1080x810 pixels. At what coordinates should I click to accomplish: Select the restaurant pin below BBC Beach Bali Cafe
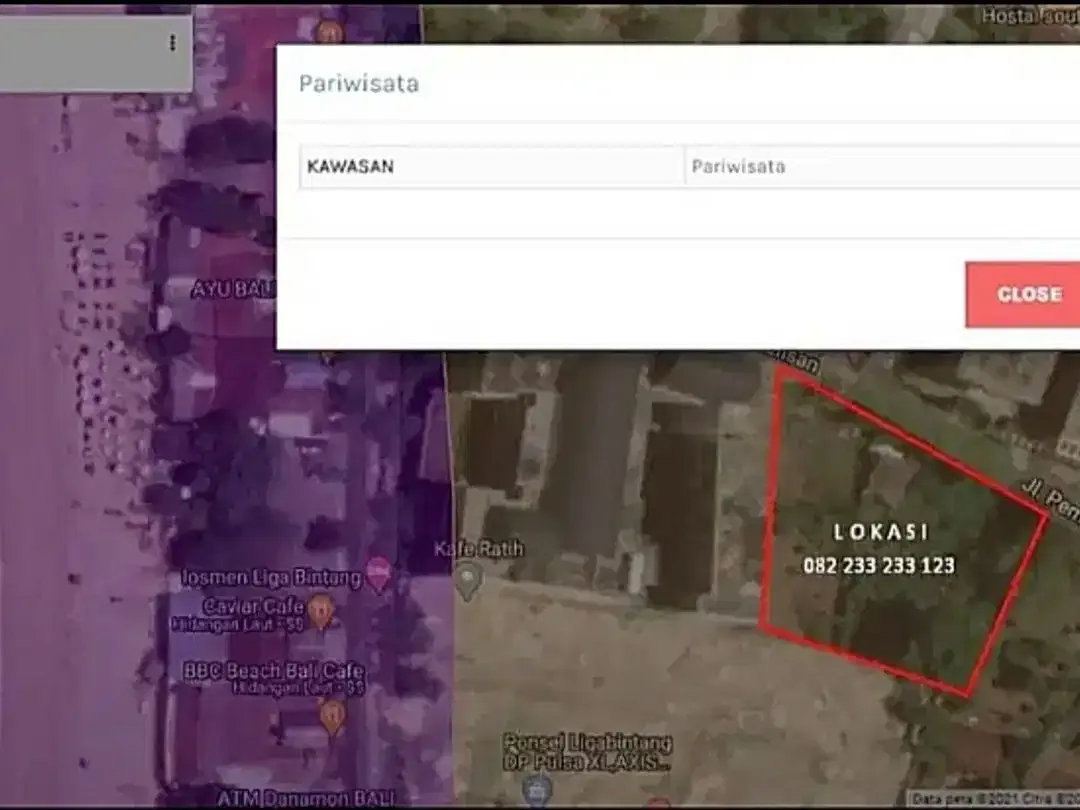[333, 716]
